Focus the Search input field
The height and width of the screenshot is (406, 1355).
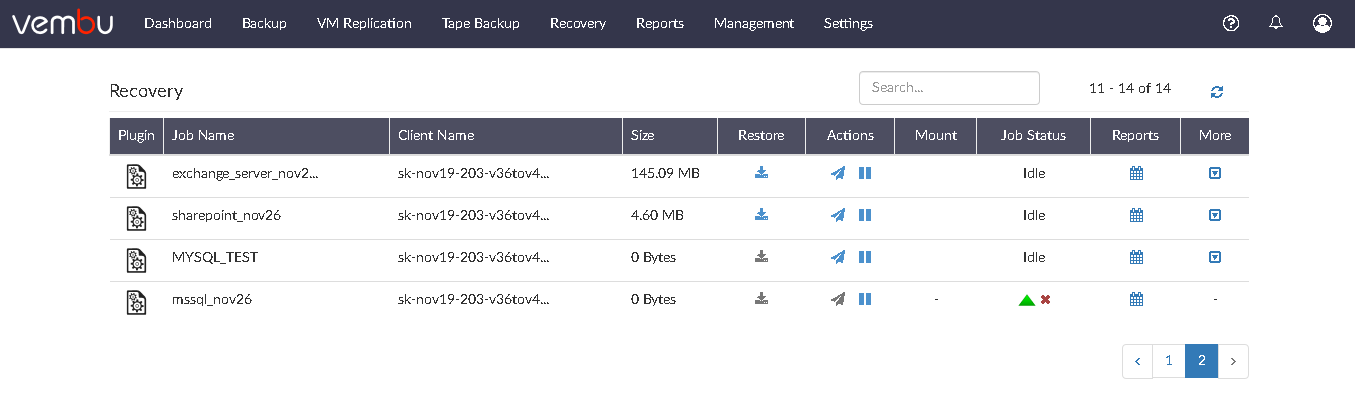tap(949, 87)
